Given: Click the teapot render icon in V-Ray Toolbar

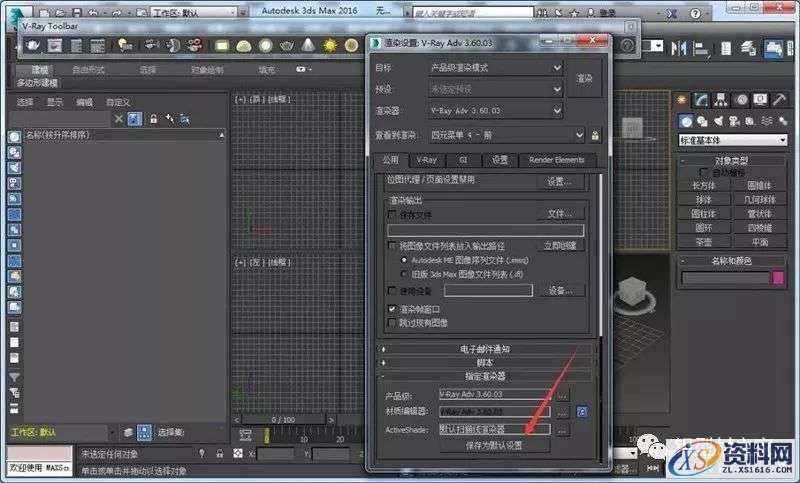Looking at the screenshot, I should 32,45.
